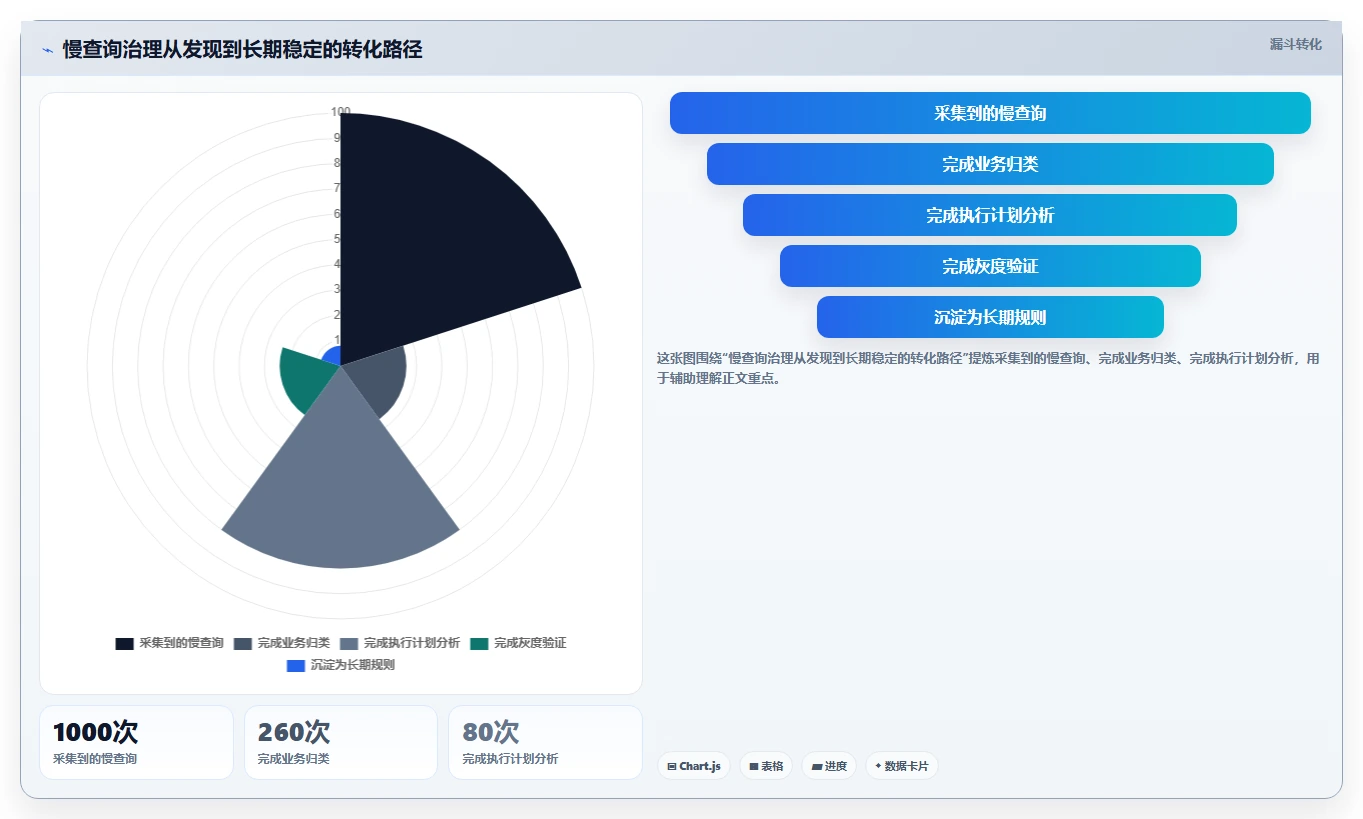Image resolution: width=1363 pixels, height=819 pixels.
Task: Click the 表格 tag chip
Action: [x=766, y=766]
